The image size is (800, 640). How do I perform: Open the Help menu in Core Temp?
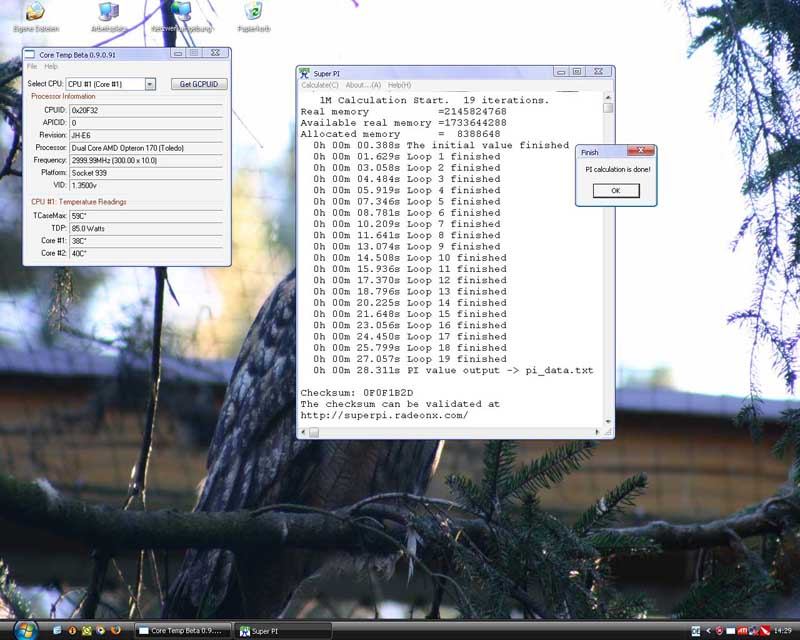tap(51, 66)
